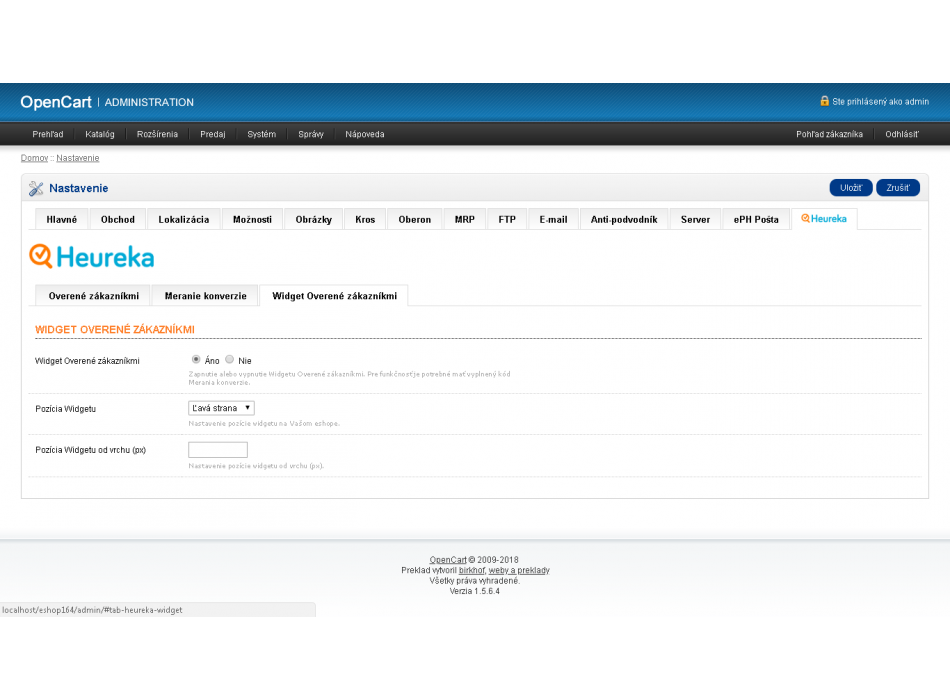
Task: Open the Pozícia Widgetu dropdown
Action: 221,408
